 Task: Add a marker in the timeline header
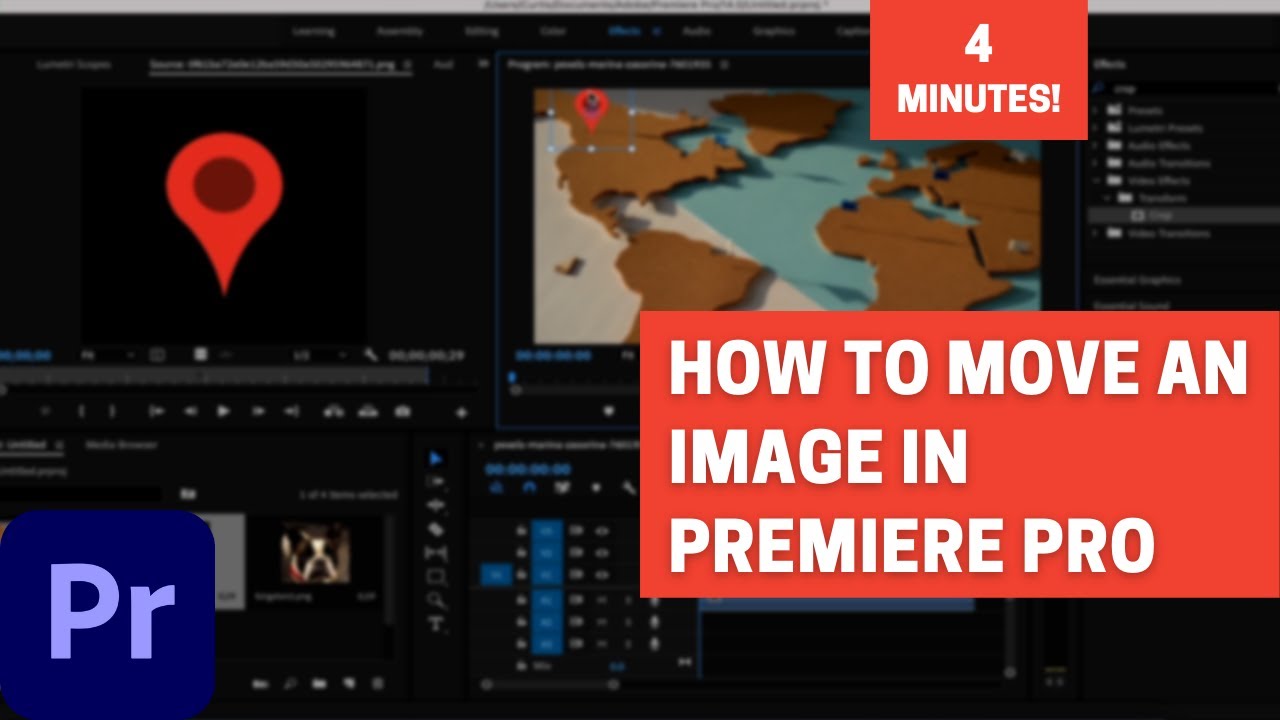[x=596, y=487]
